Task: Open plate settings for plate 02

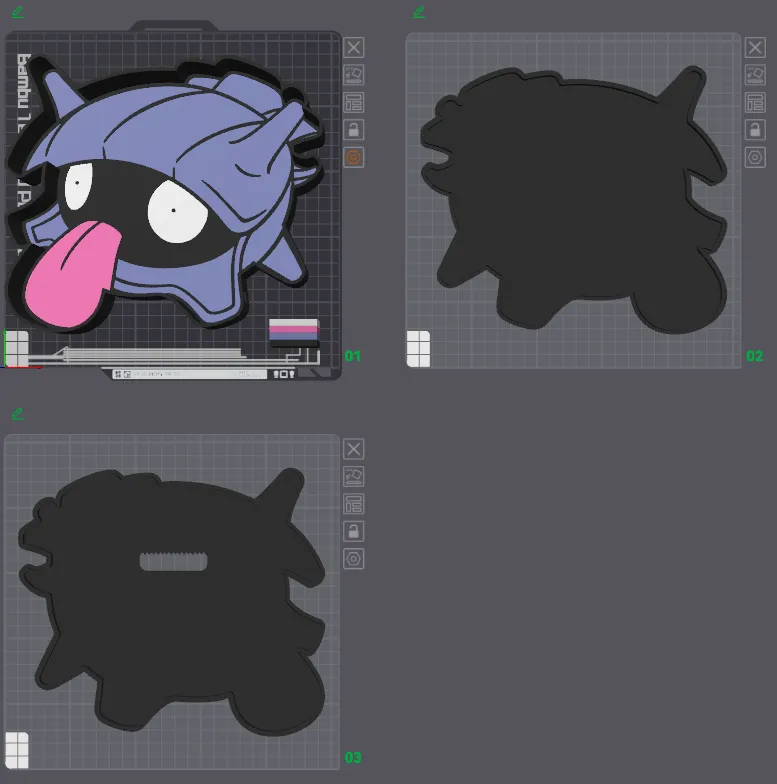Action: (755, 157)
